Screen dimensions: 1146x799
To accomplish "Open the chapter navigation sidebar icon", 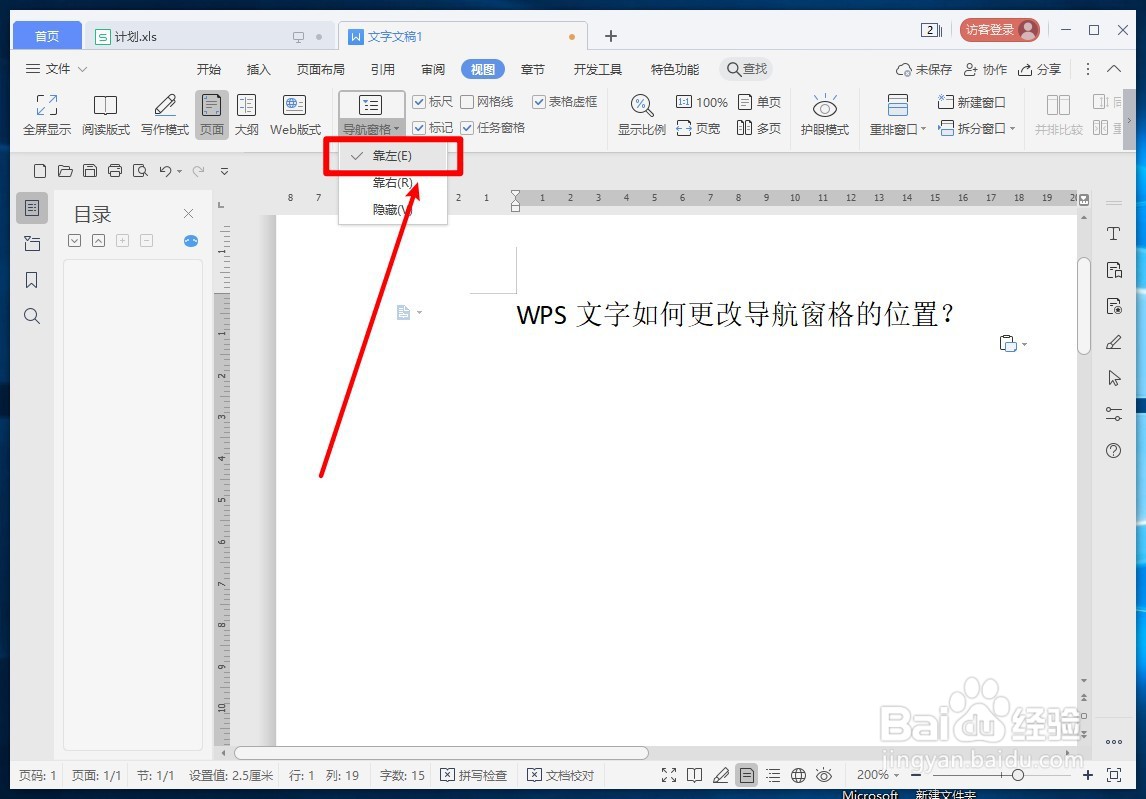I will point(32,243).
